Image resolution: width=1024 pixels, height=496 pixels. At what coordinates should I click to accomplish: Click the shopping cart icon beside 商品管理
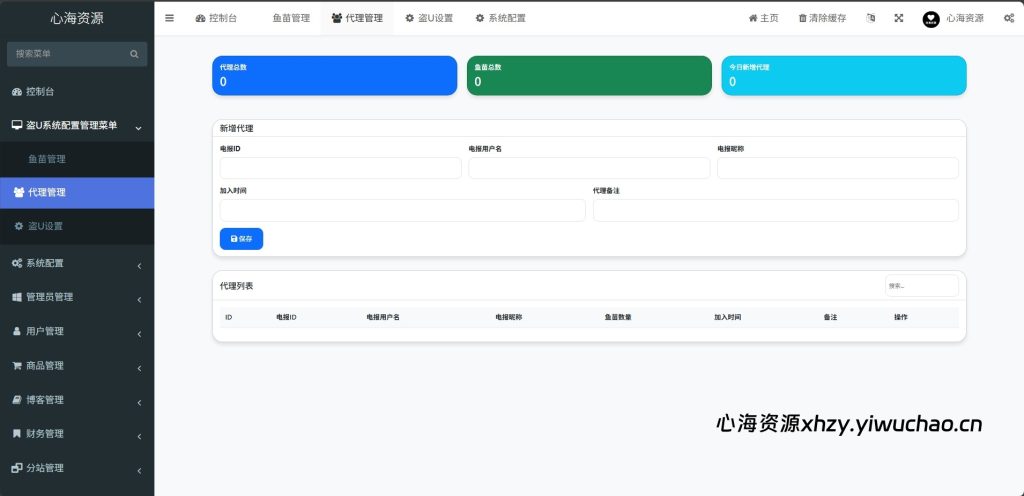click(x=18, y=365)
